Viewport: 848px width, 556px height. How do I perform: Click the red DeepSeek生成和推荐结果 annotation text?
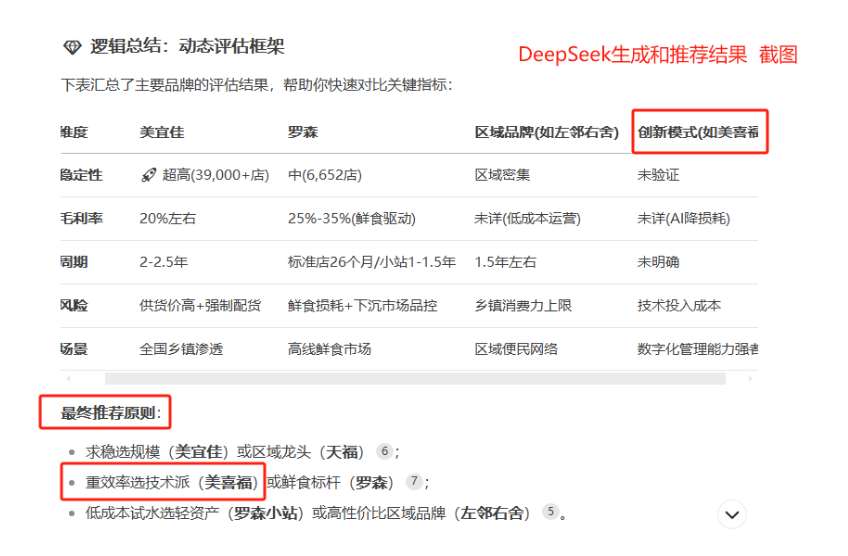tap(632, 56)
